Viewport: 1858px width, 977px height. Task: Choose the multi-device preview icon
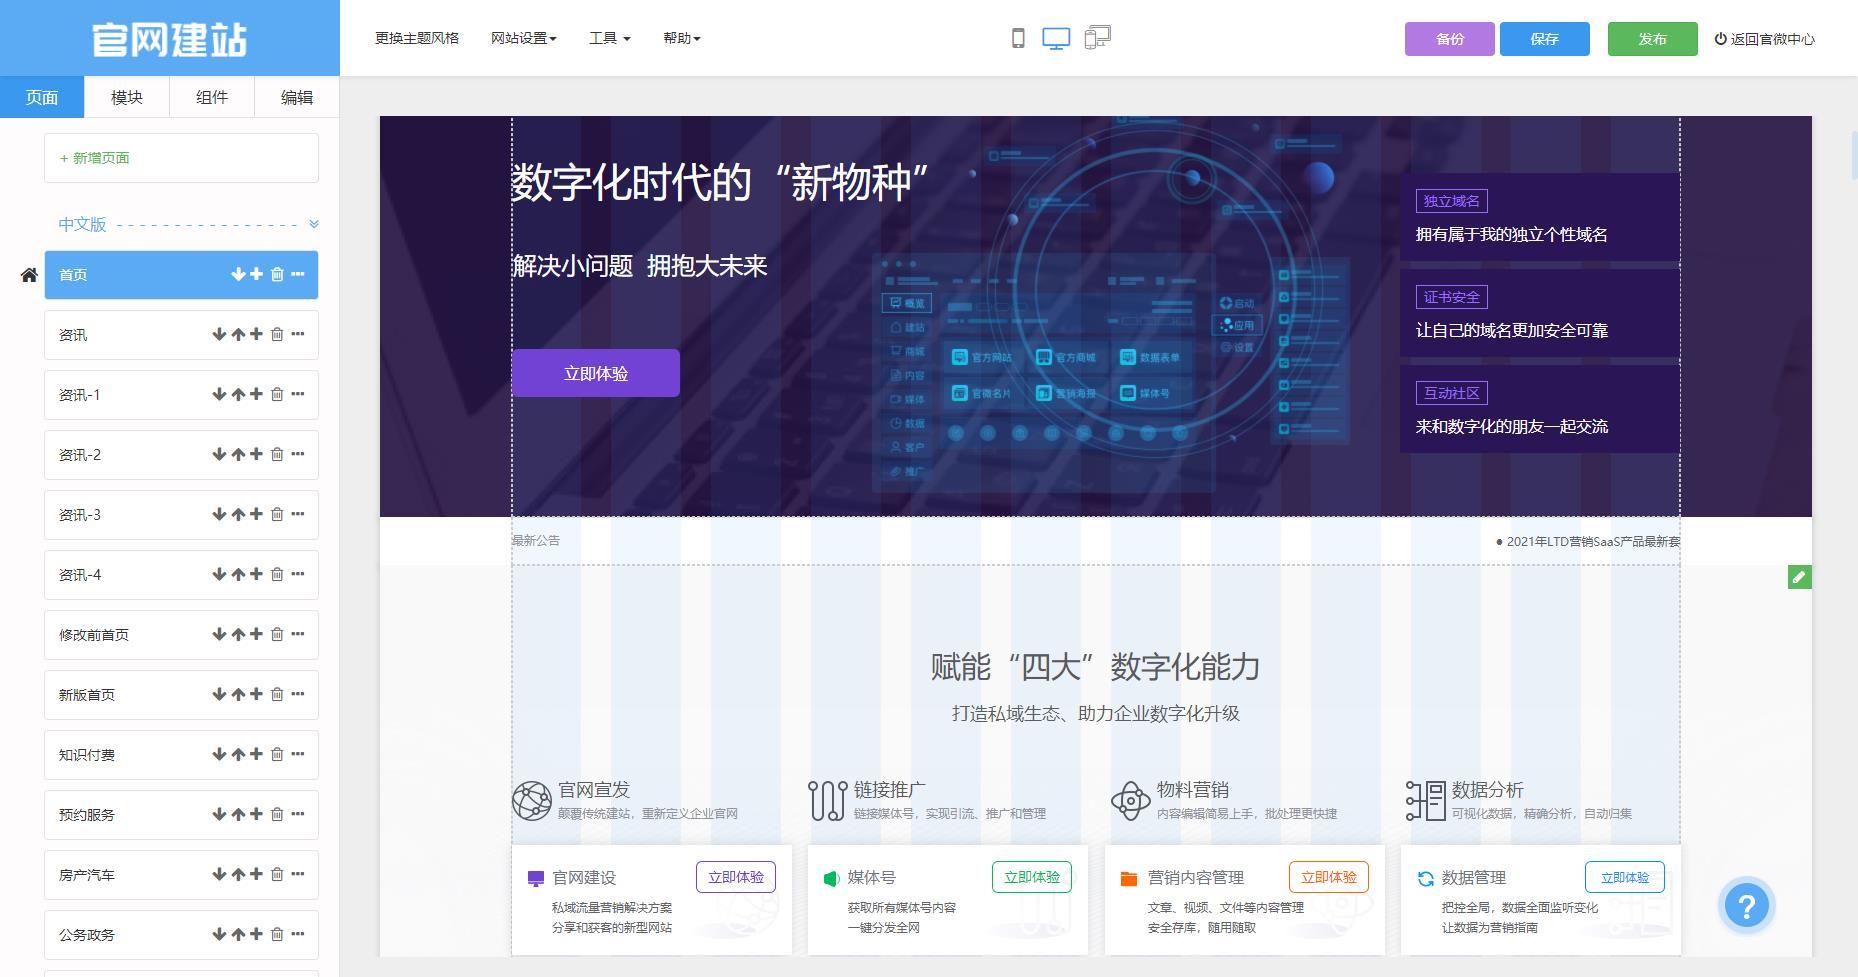coord(1098,38)
